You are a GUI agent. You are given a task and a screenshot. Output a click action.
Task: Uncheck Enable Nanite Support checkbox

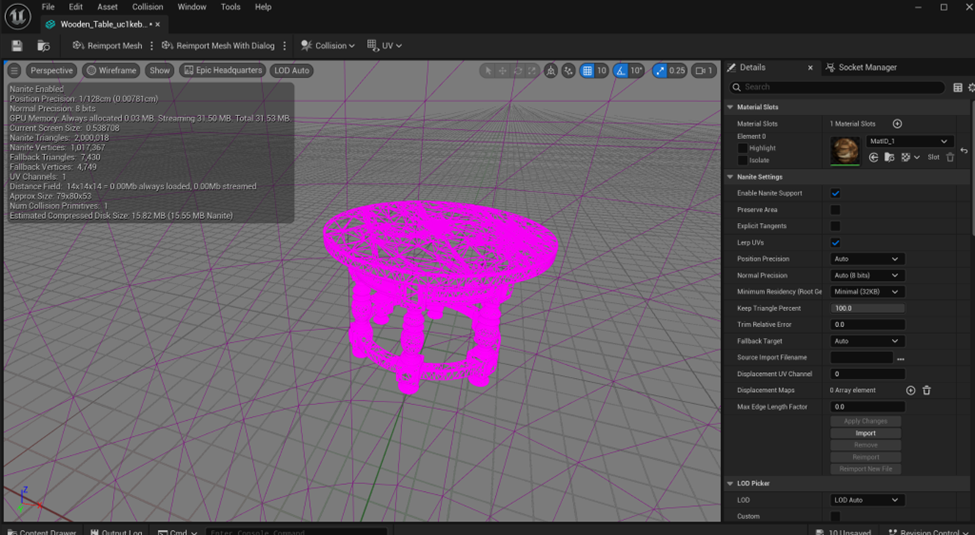pos(835,193)
